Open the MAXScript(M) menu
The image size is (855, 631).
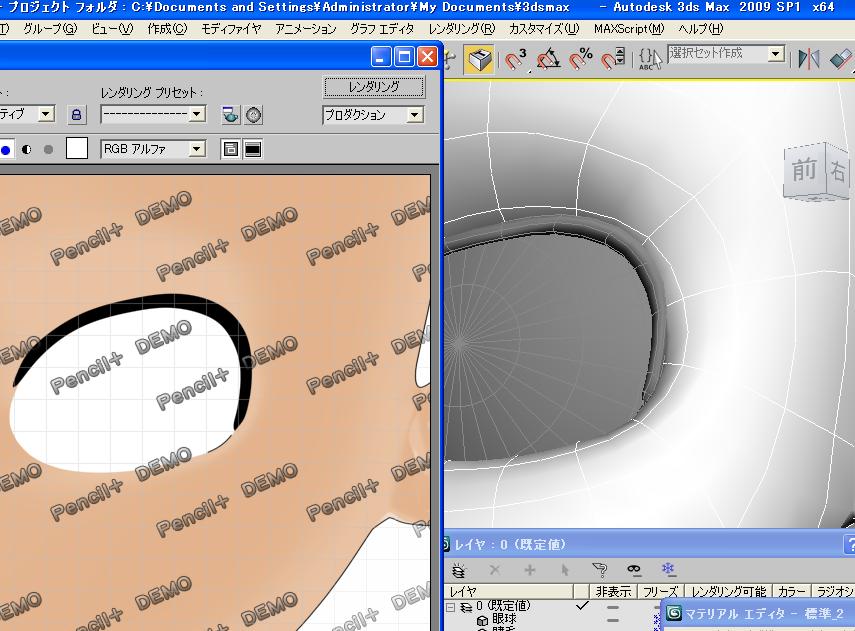tap(629, 29)
